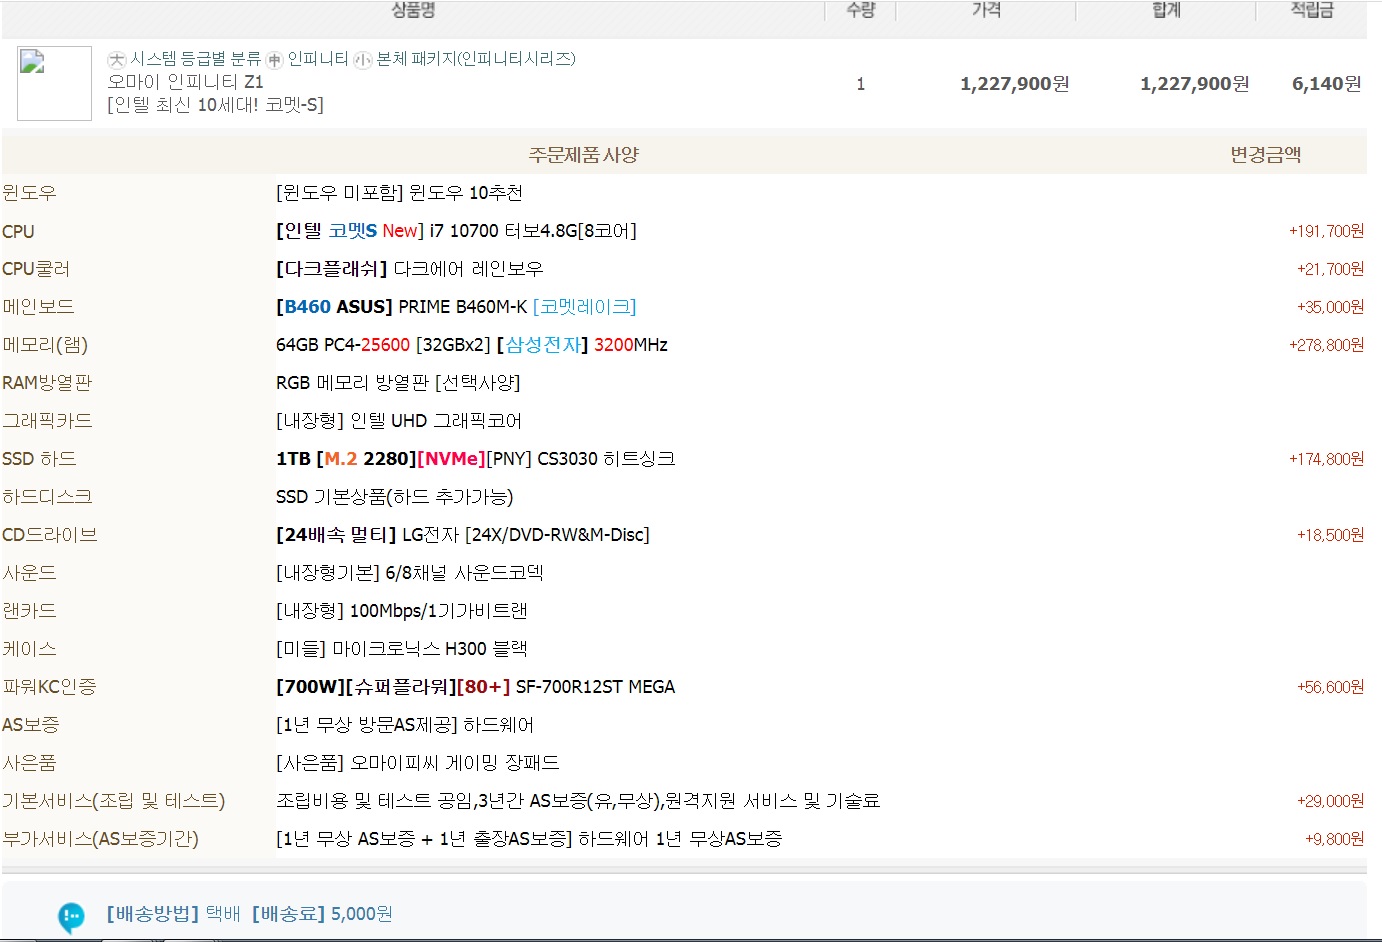This screenshot has width=1382, height=942.
Task: Click reward points value 6,140원
Action: point(1326,84)
